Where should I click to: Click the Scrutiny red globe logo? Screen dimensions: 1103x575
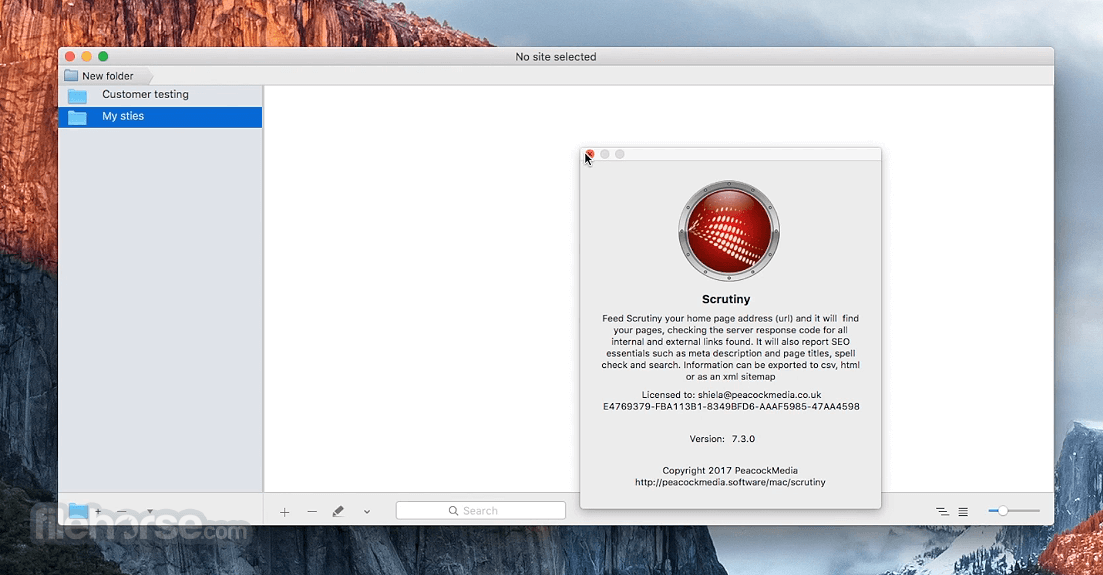(729, 231)
